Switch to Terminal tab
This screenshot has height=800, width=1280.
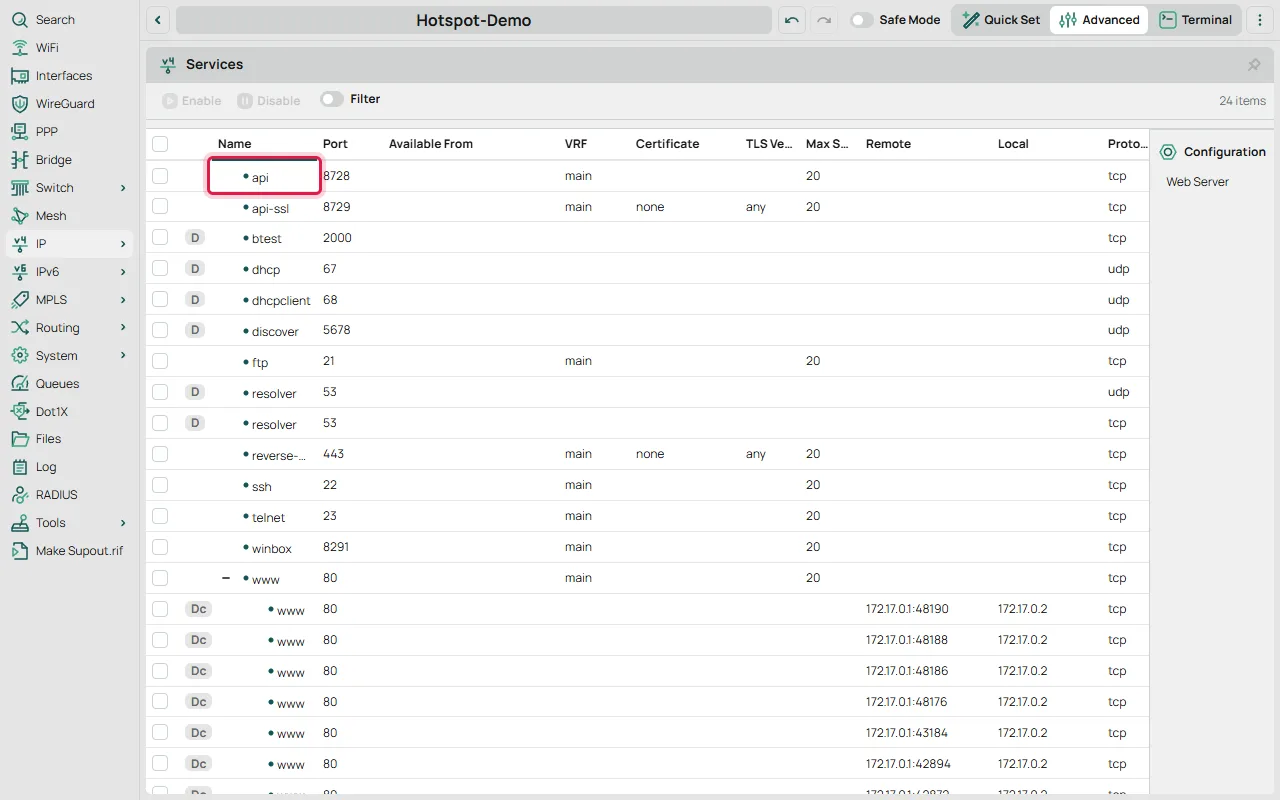[x=1196, y=20]
